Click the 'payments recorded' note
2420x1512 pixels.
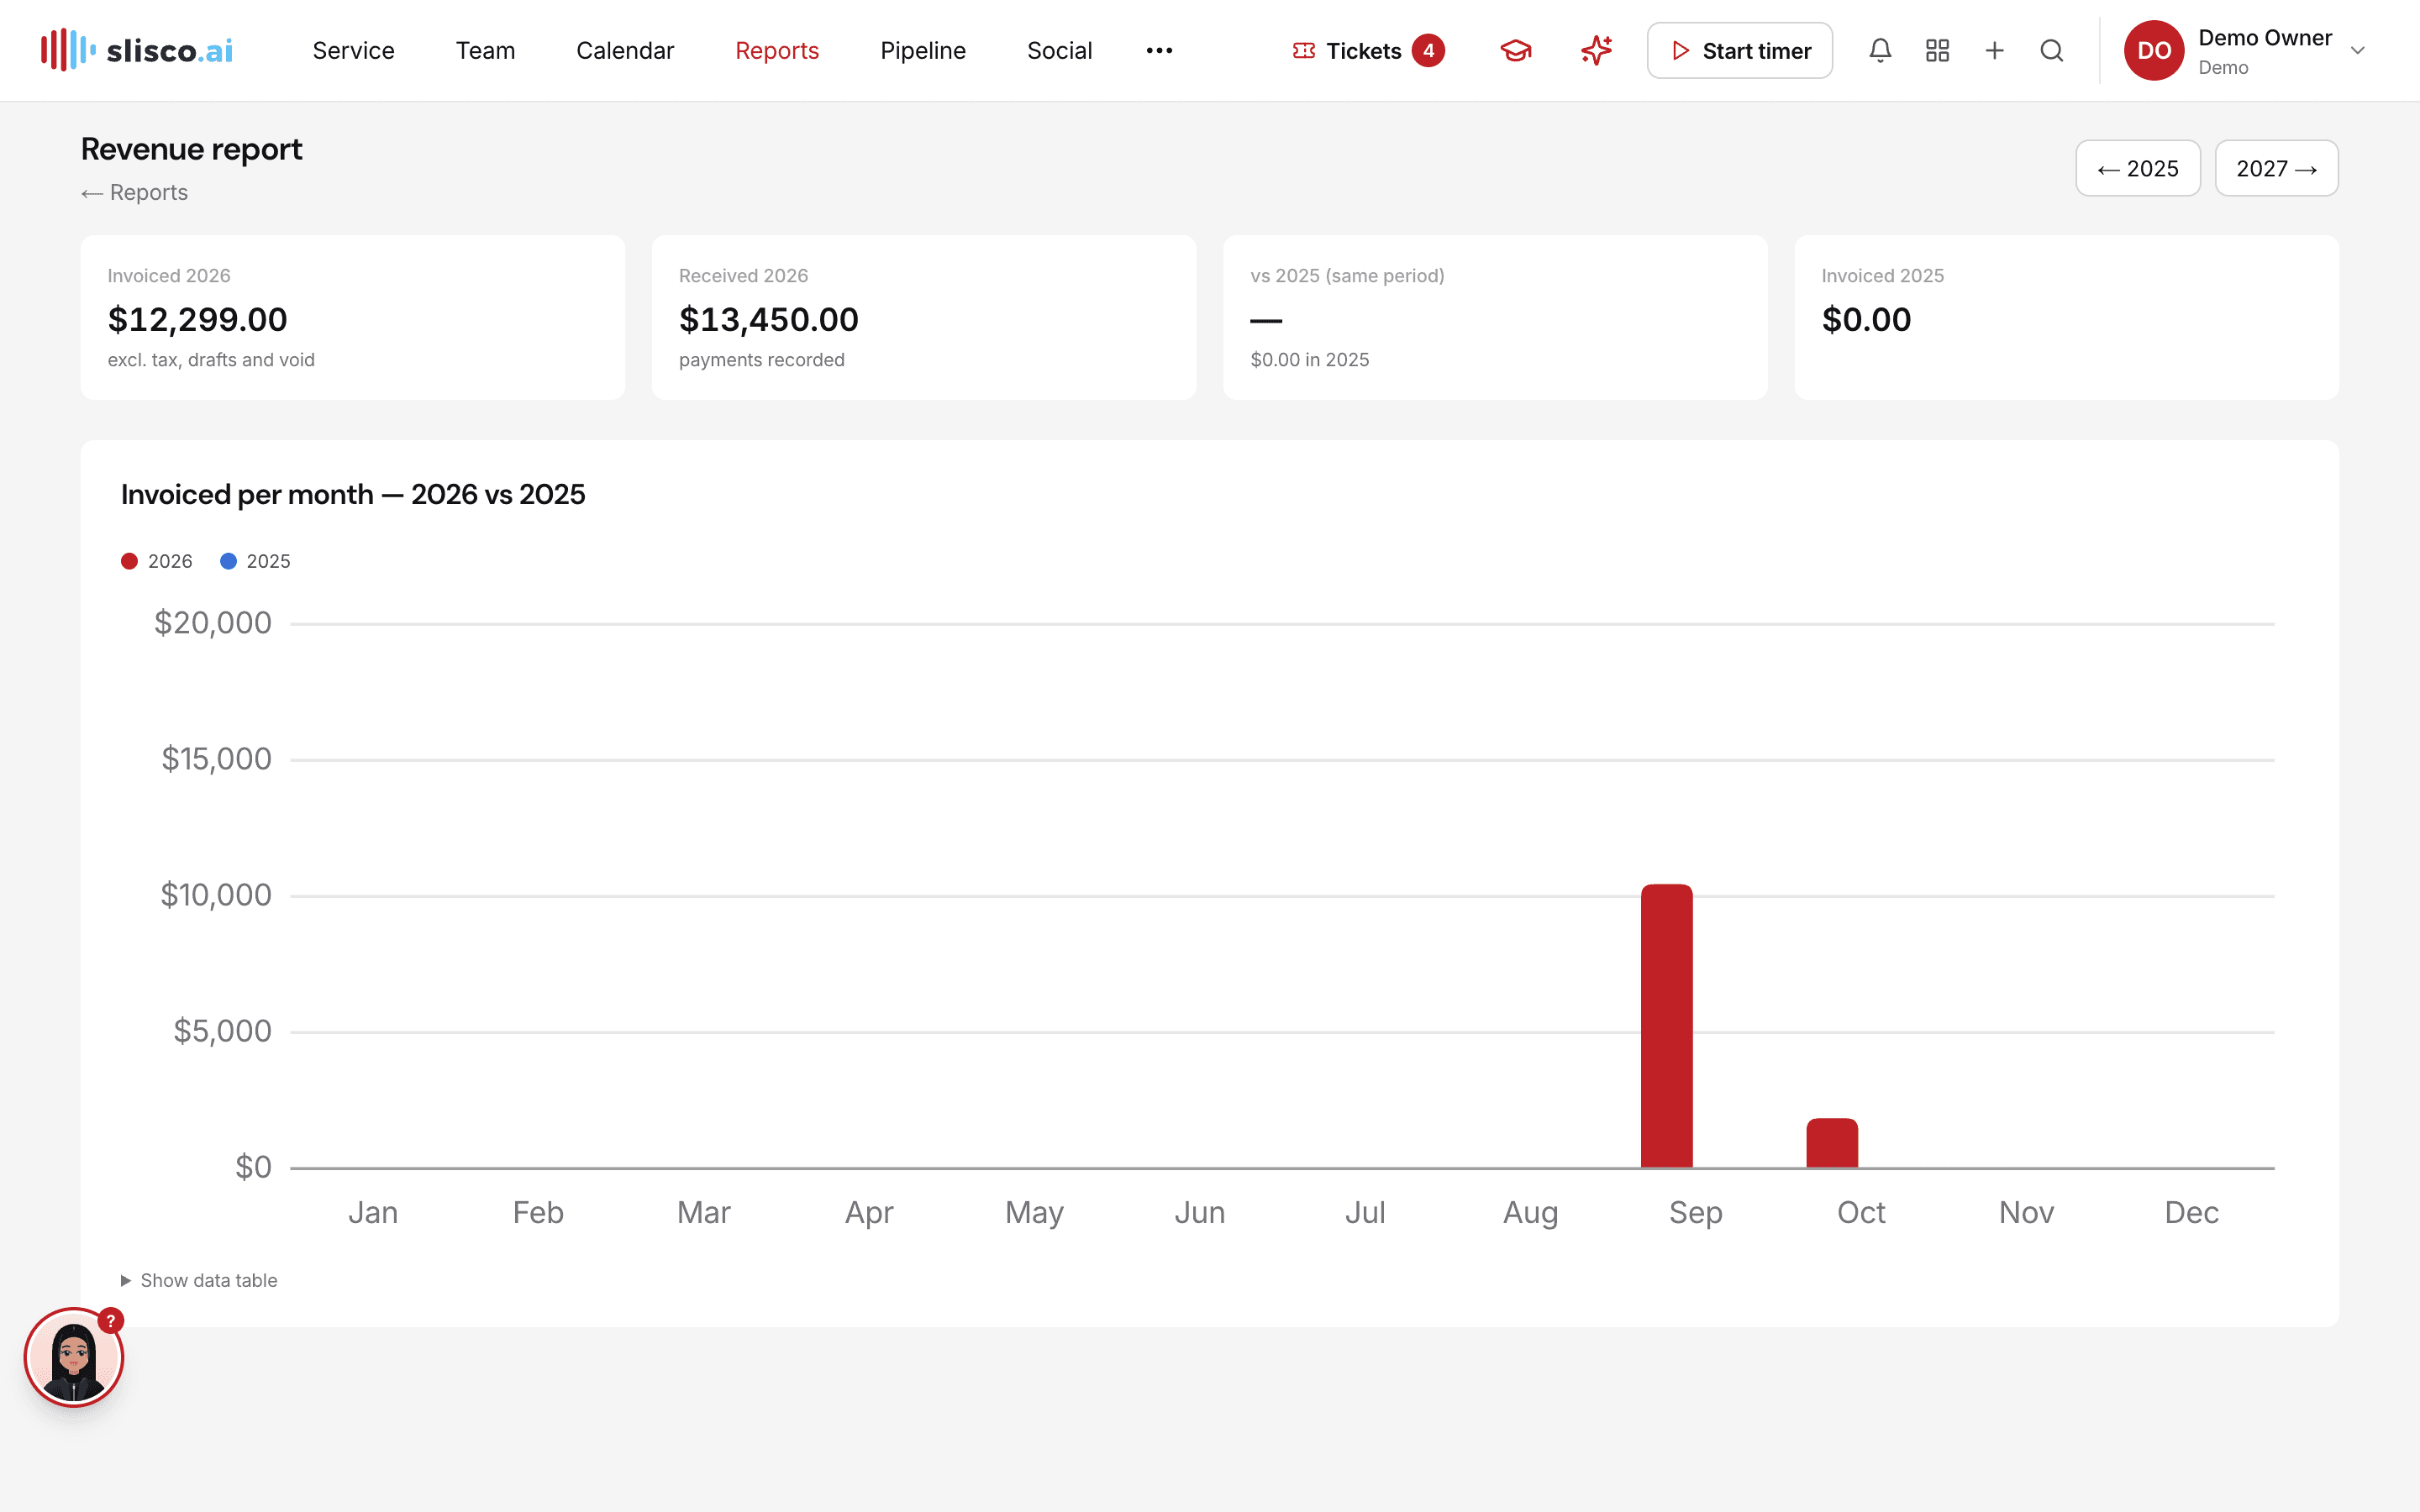pos(761,360)
